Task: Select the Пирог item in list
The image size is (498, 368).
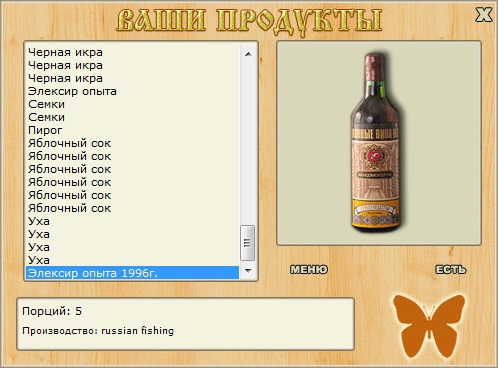Action: 132,130
